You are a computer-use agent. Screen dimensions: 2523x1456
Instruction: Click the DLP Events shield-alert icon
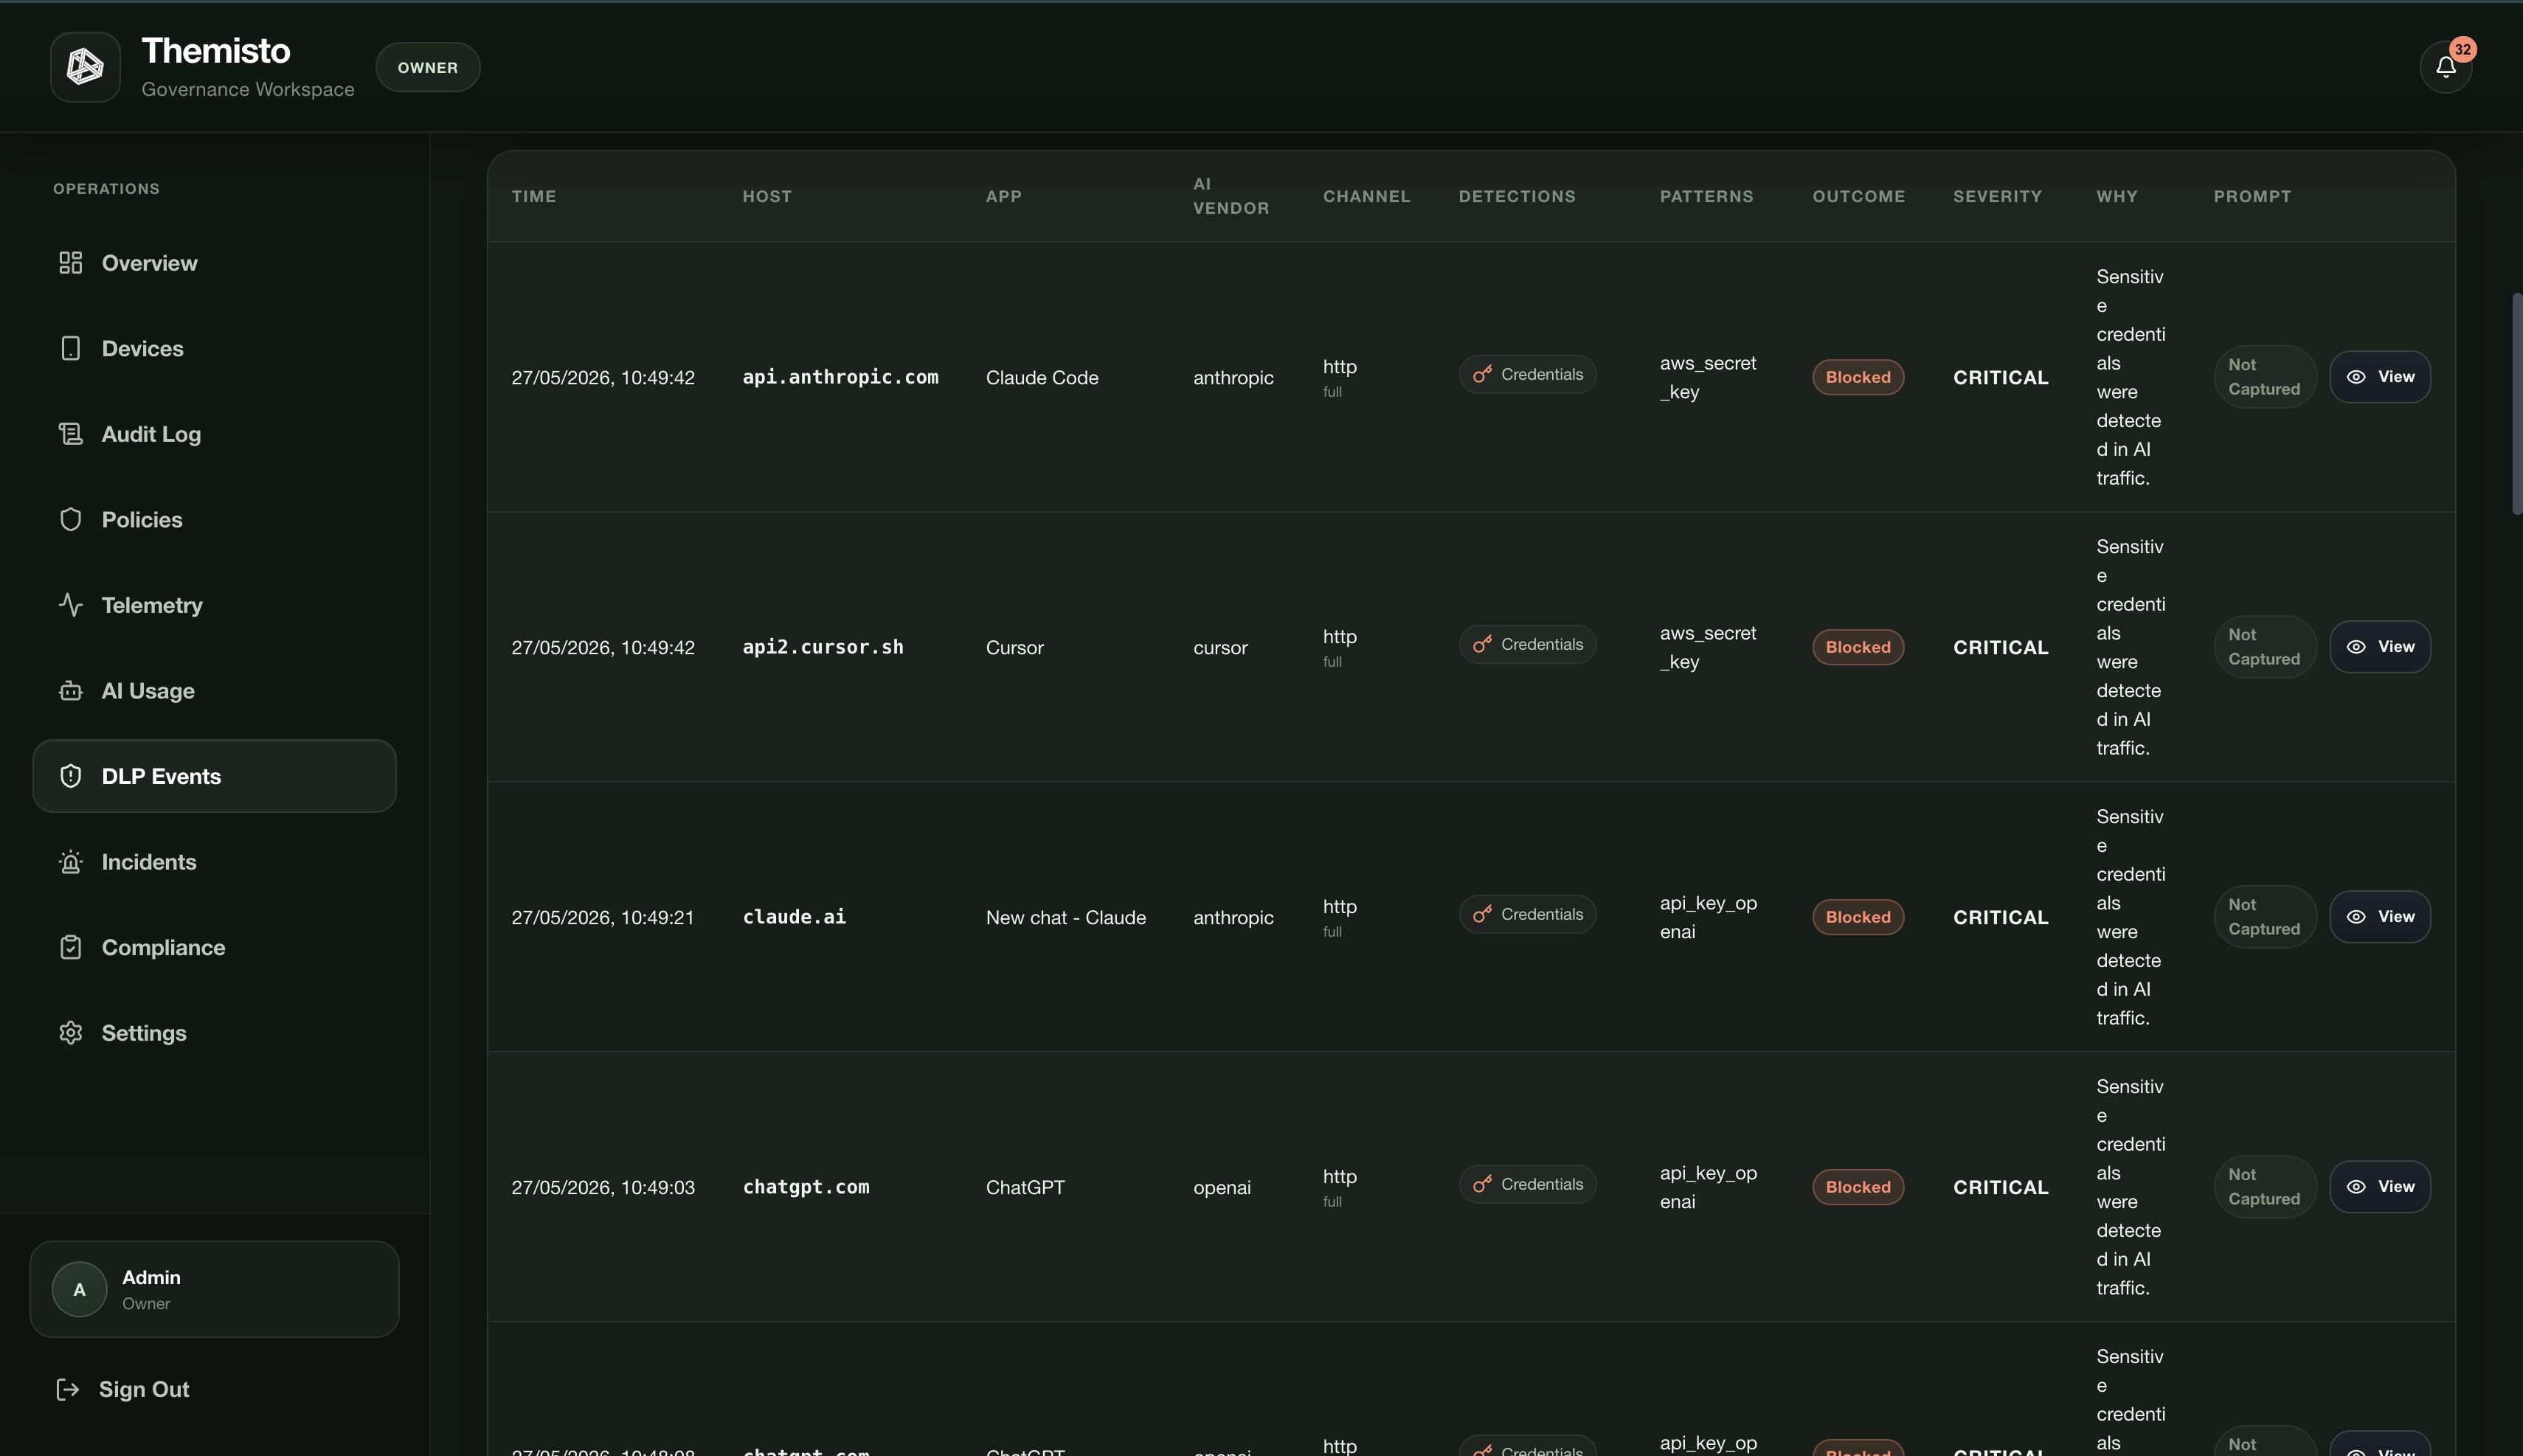click(70, 776)
